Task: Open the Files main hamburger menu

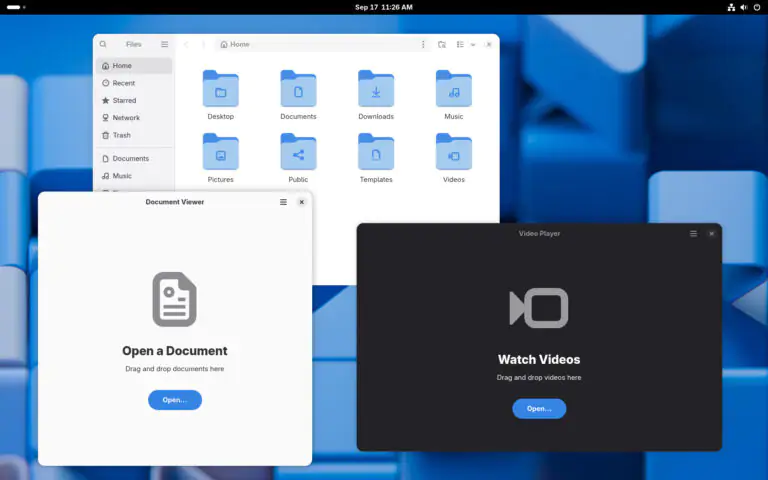Action: click(165, 44)
